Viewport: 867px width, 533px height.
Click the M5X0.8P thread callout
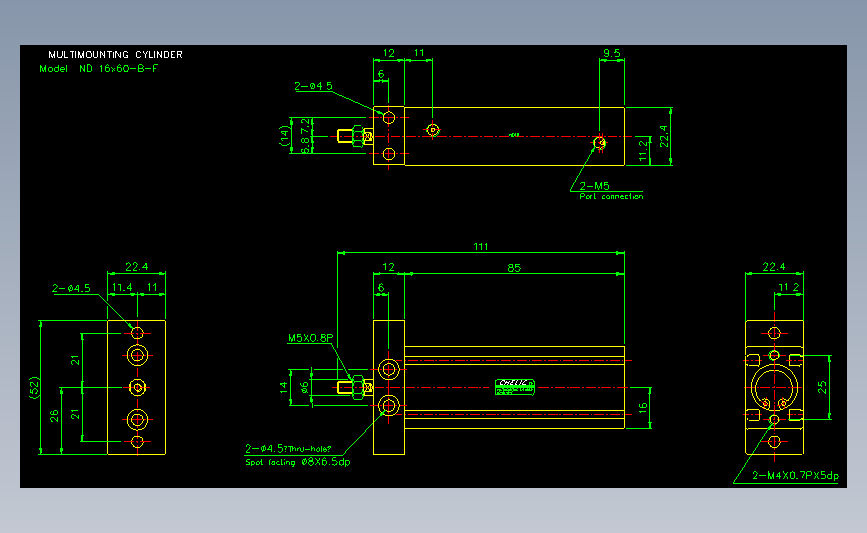pyautogui.click(x=311, y=338)
